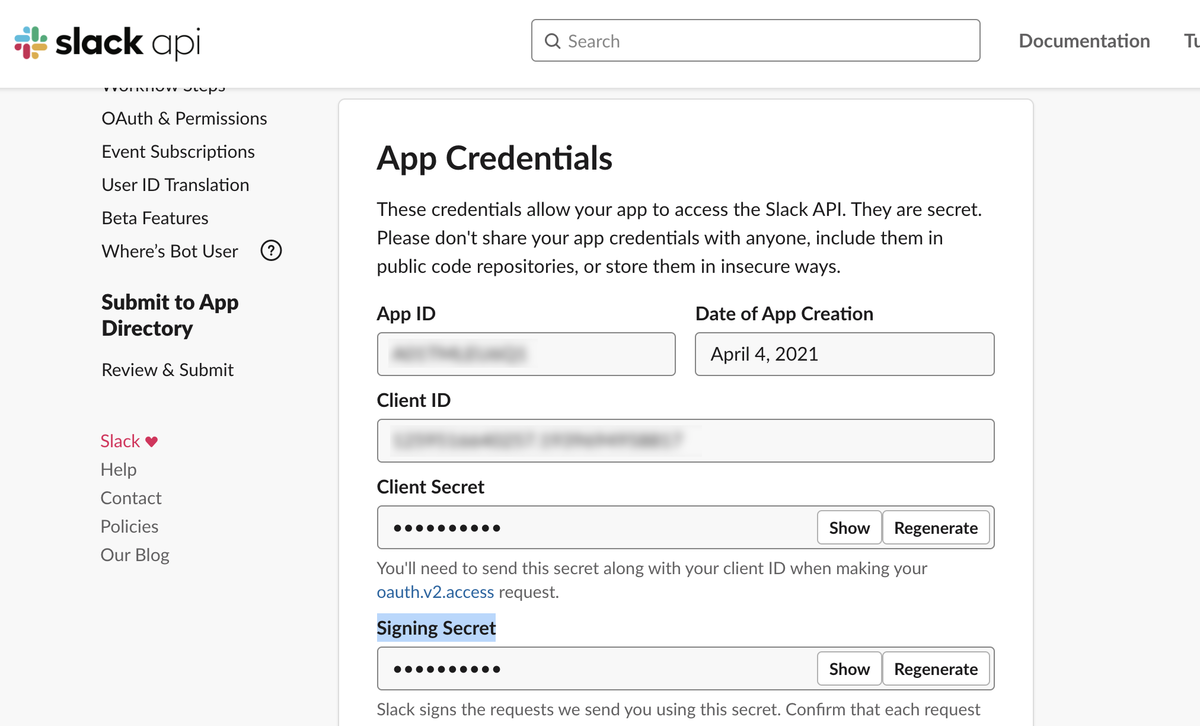Open the Contact link
Screen dimensions: 1200x726
point(130,498)
